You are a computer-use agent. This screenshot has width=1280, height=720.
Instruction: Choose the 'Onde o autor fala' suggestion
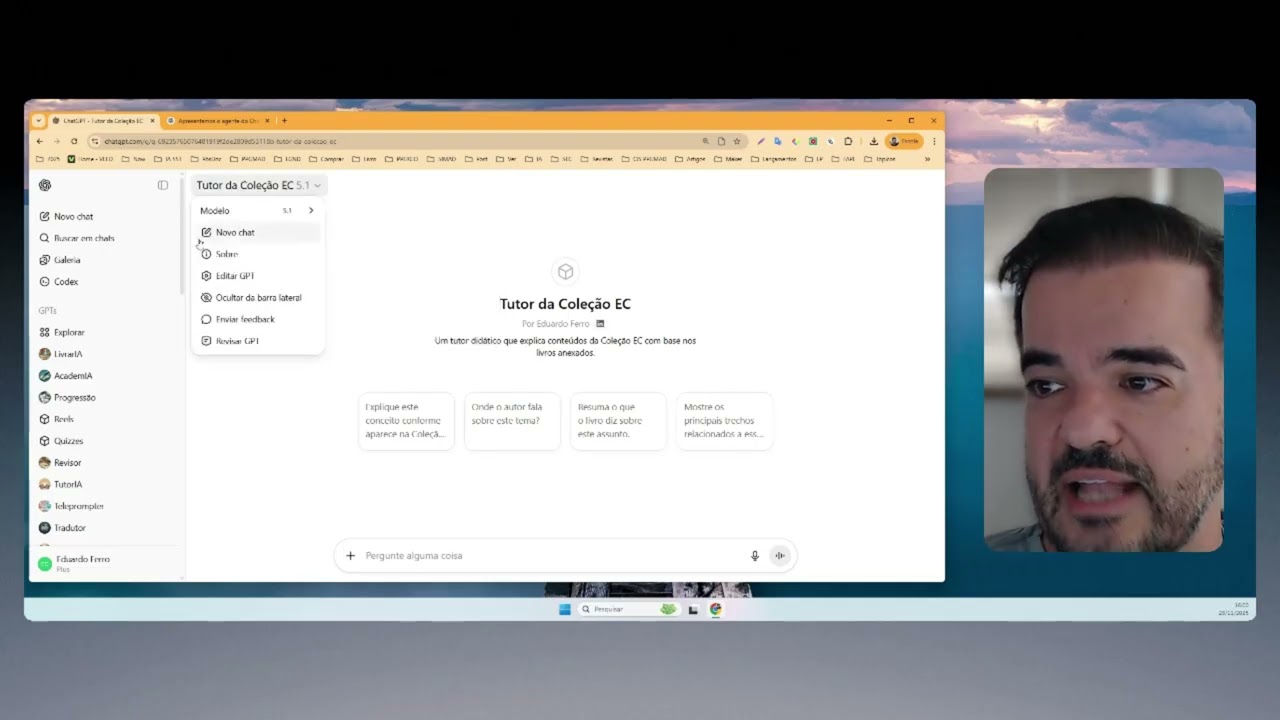coord(512,421)
